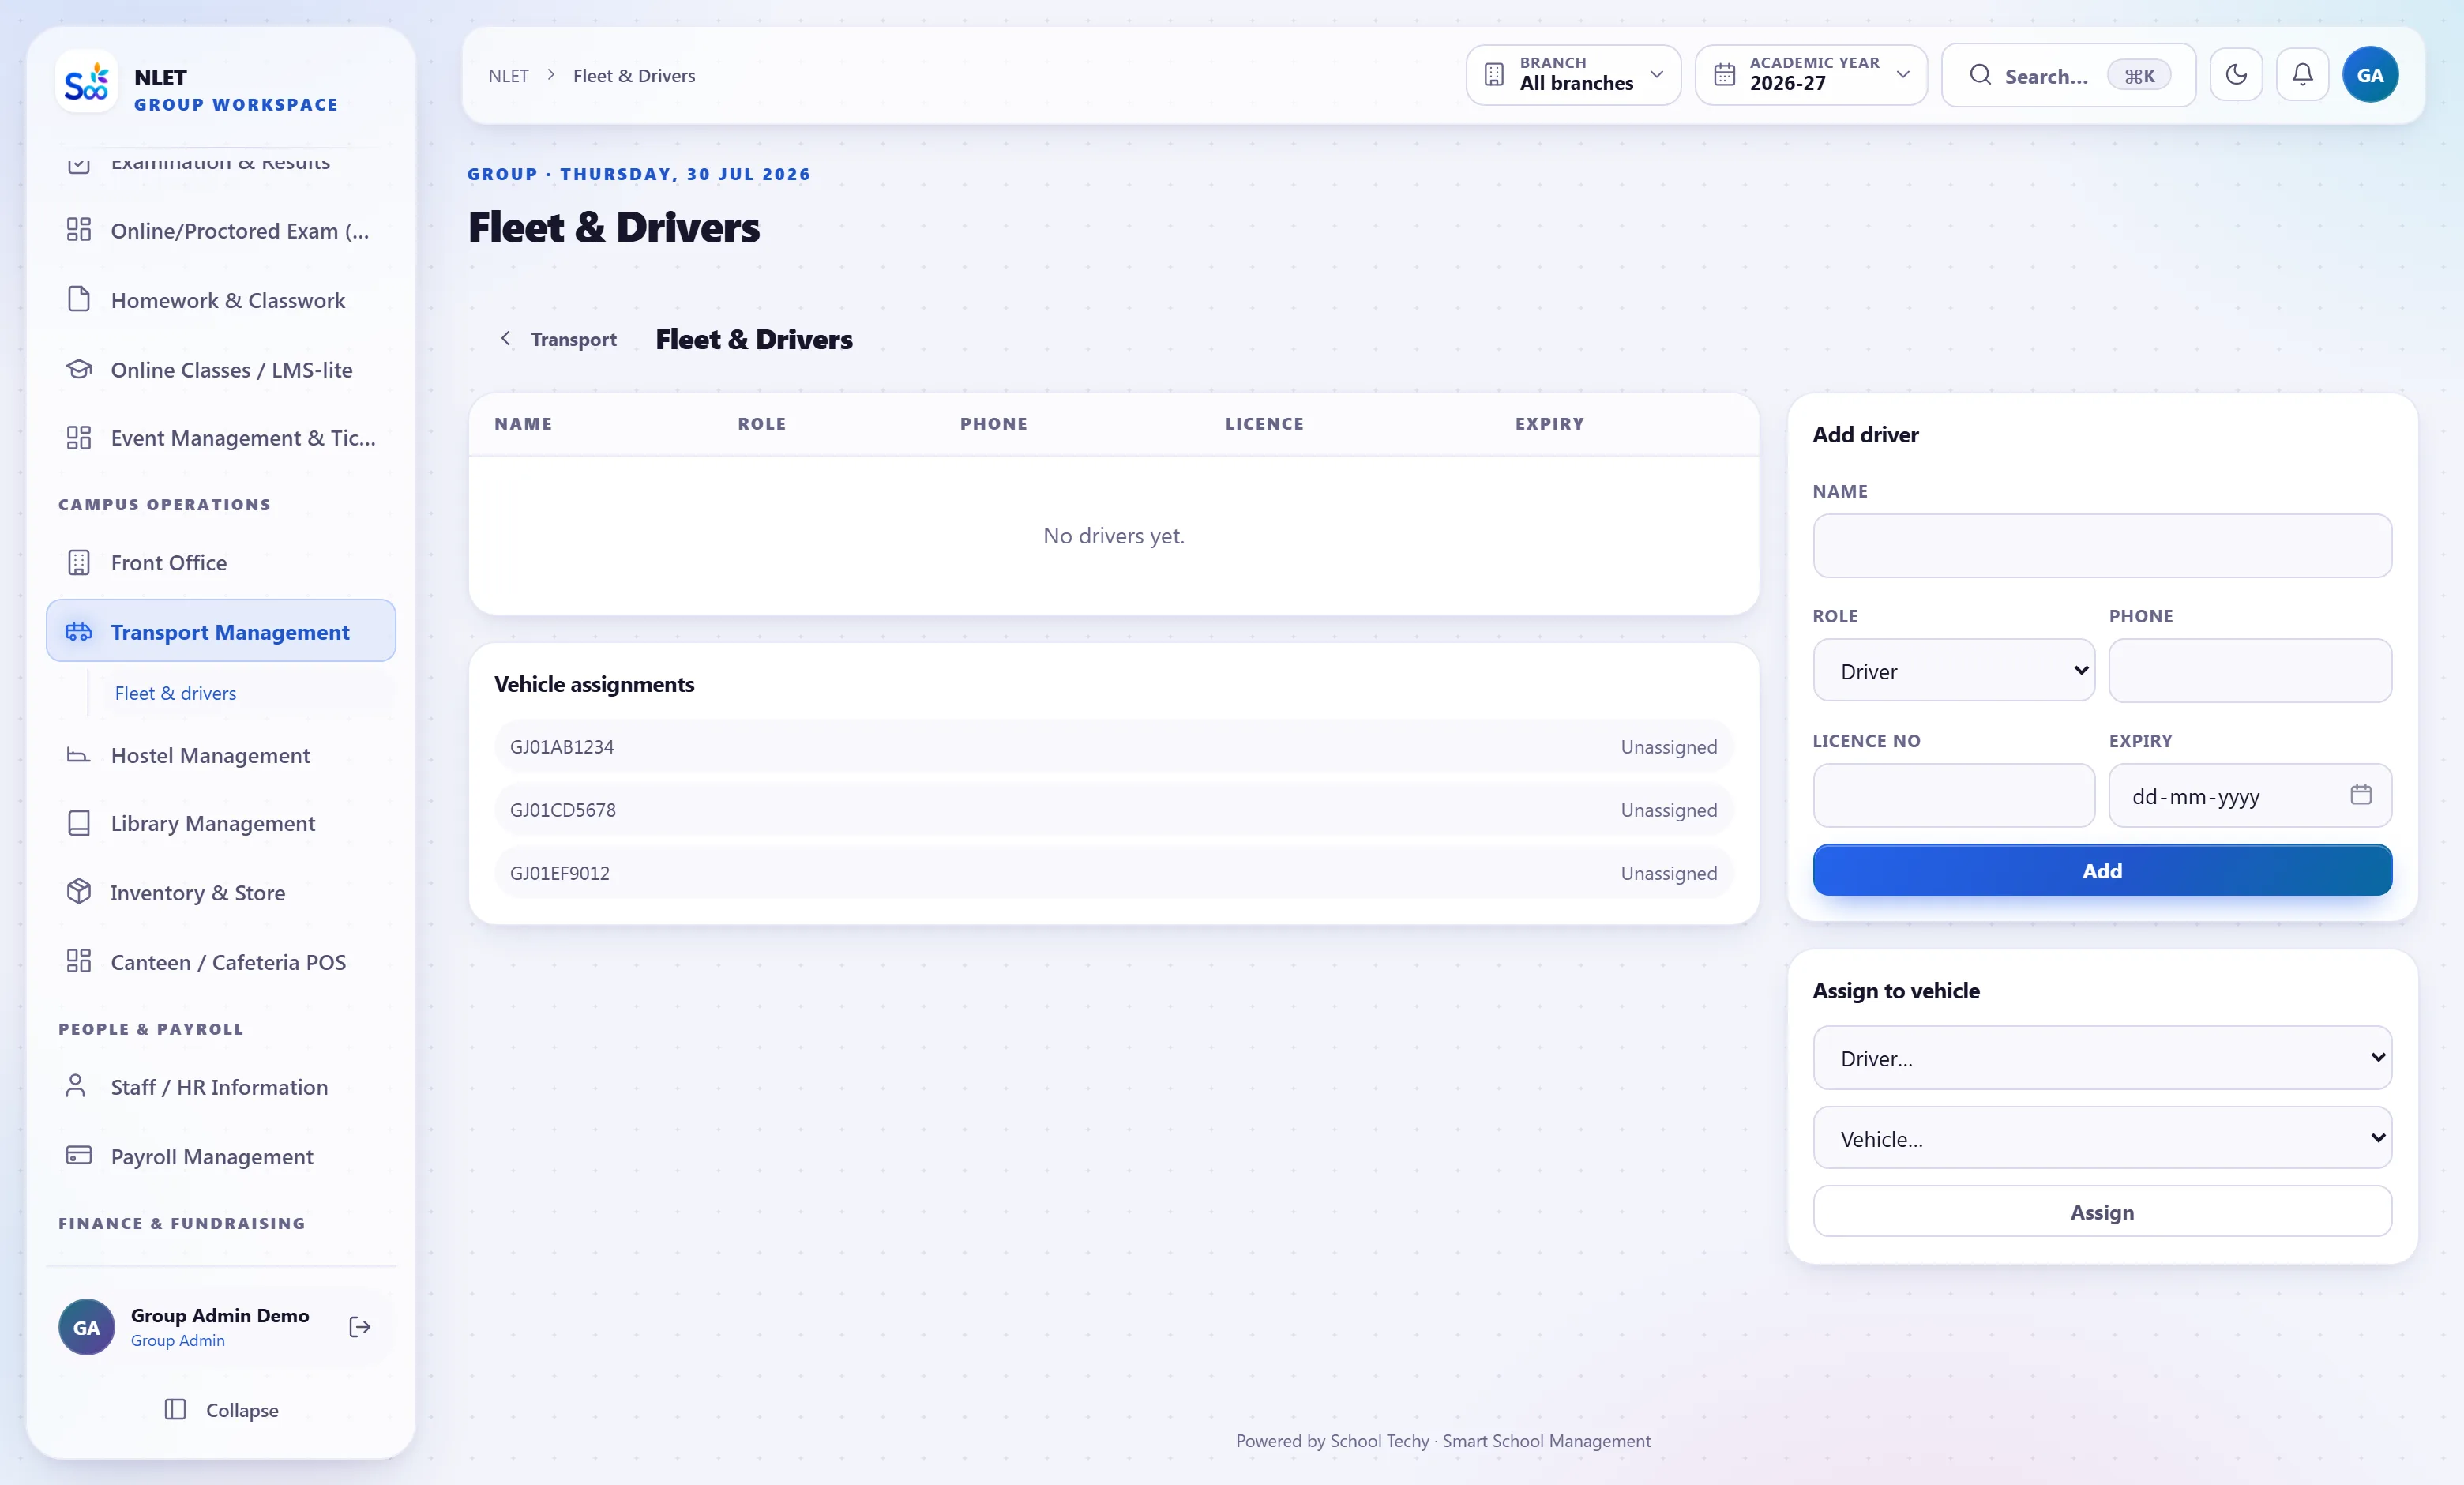Click the Collapse sidebar panel icon
Image resolution: width=2464 pixels, height=1485 pixels.
click(x=175, y=1409)
